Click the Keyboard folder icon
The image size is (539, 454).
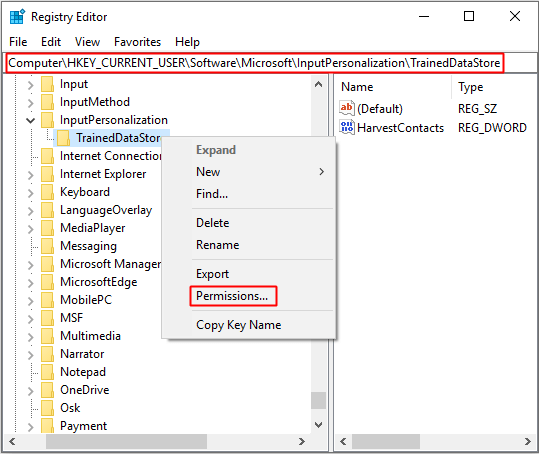click(x=47, y=192)
